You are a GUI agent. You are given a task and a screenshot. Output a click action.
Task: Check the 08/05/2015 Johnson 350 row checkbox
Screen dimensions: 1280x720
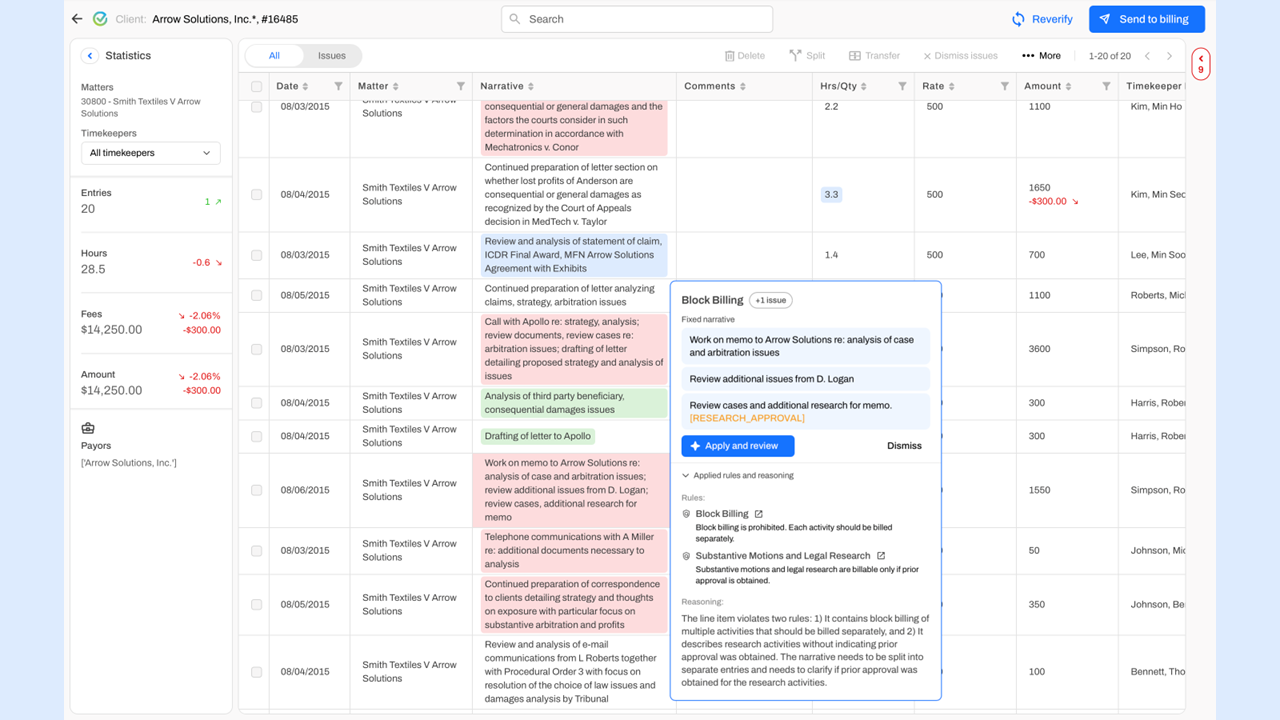coord(257,604)
